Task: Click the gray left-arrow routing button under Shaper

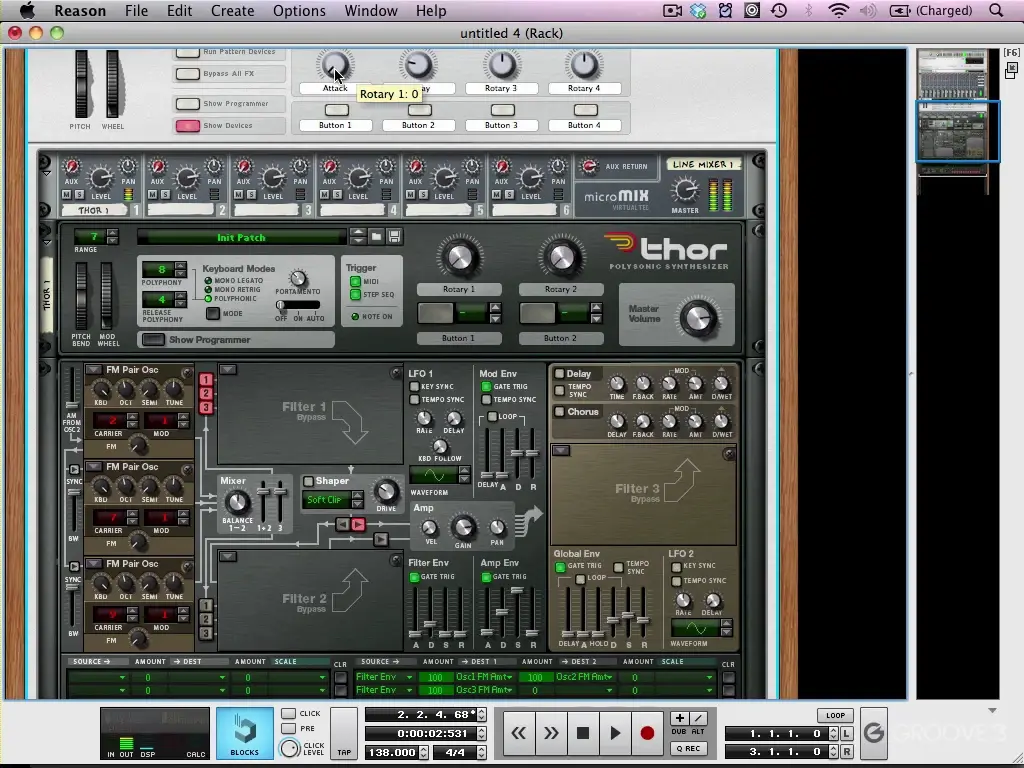Action: (343, 524)
